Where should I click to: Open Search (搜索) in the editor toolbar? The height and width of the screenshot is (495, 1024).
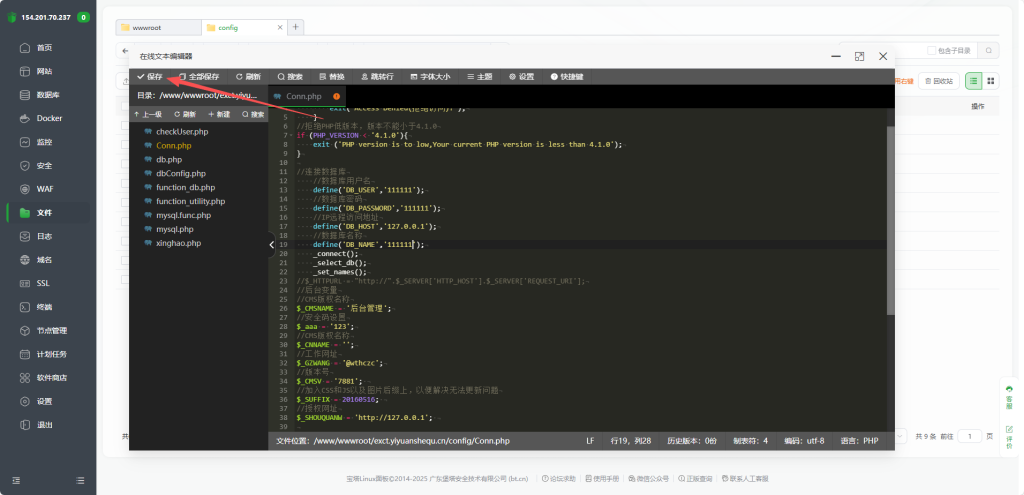tap(290, 76)
